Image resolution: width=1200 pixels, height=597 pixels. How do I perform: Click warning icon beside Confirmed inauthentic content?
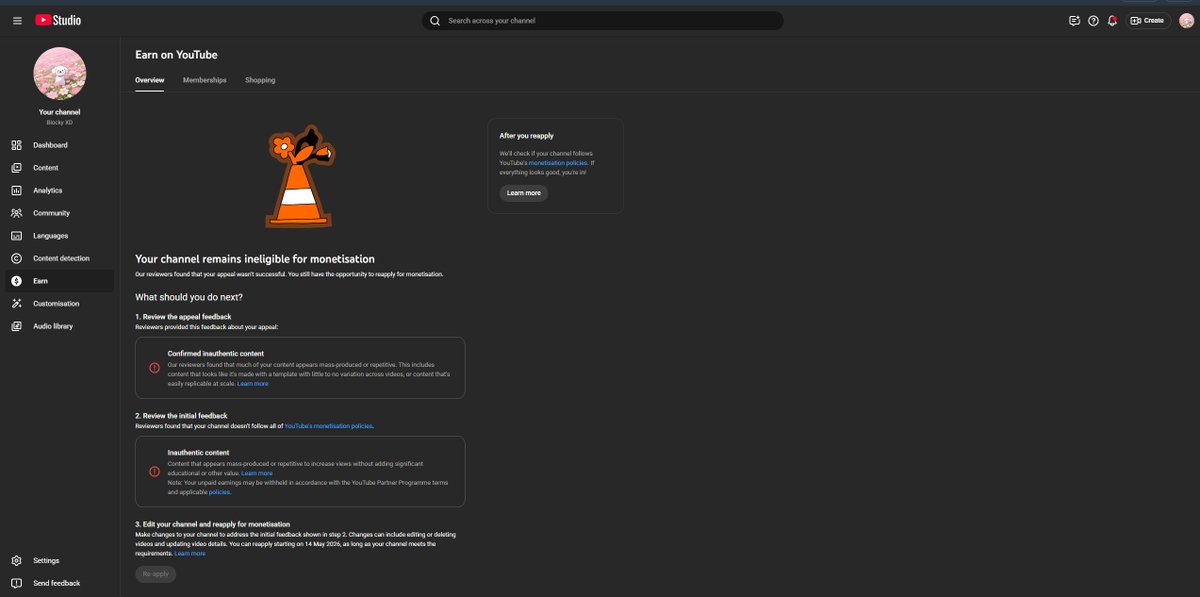pyautogui.click(x=154, y=368)
